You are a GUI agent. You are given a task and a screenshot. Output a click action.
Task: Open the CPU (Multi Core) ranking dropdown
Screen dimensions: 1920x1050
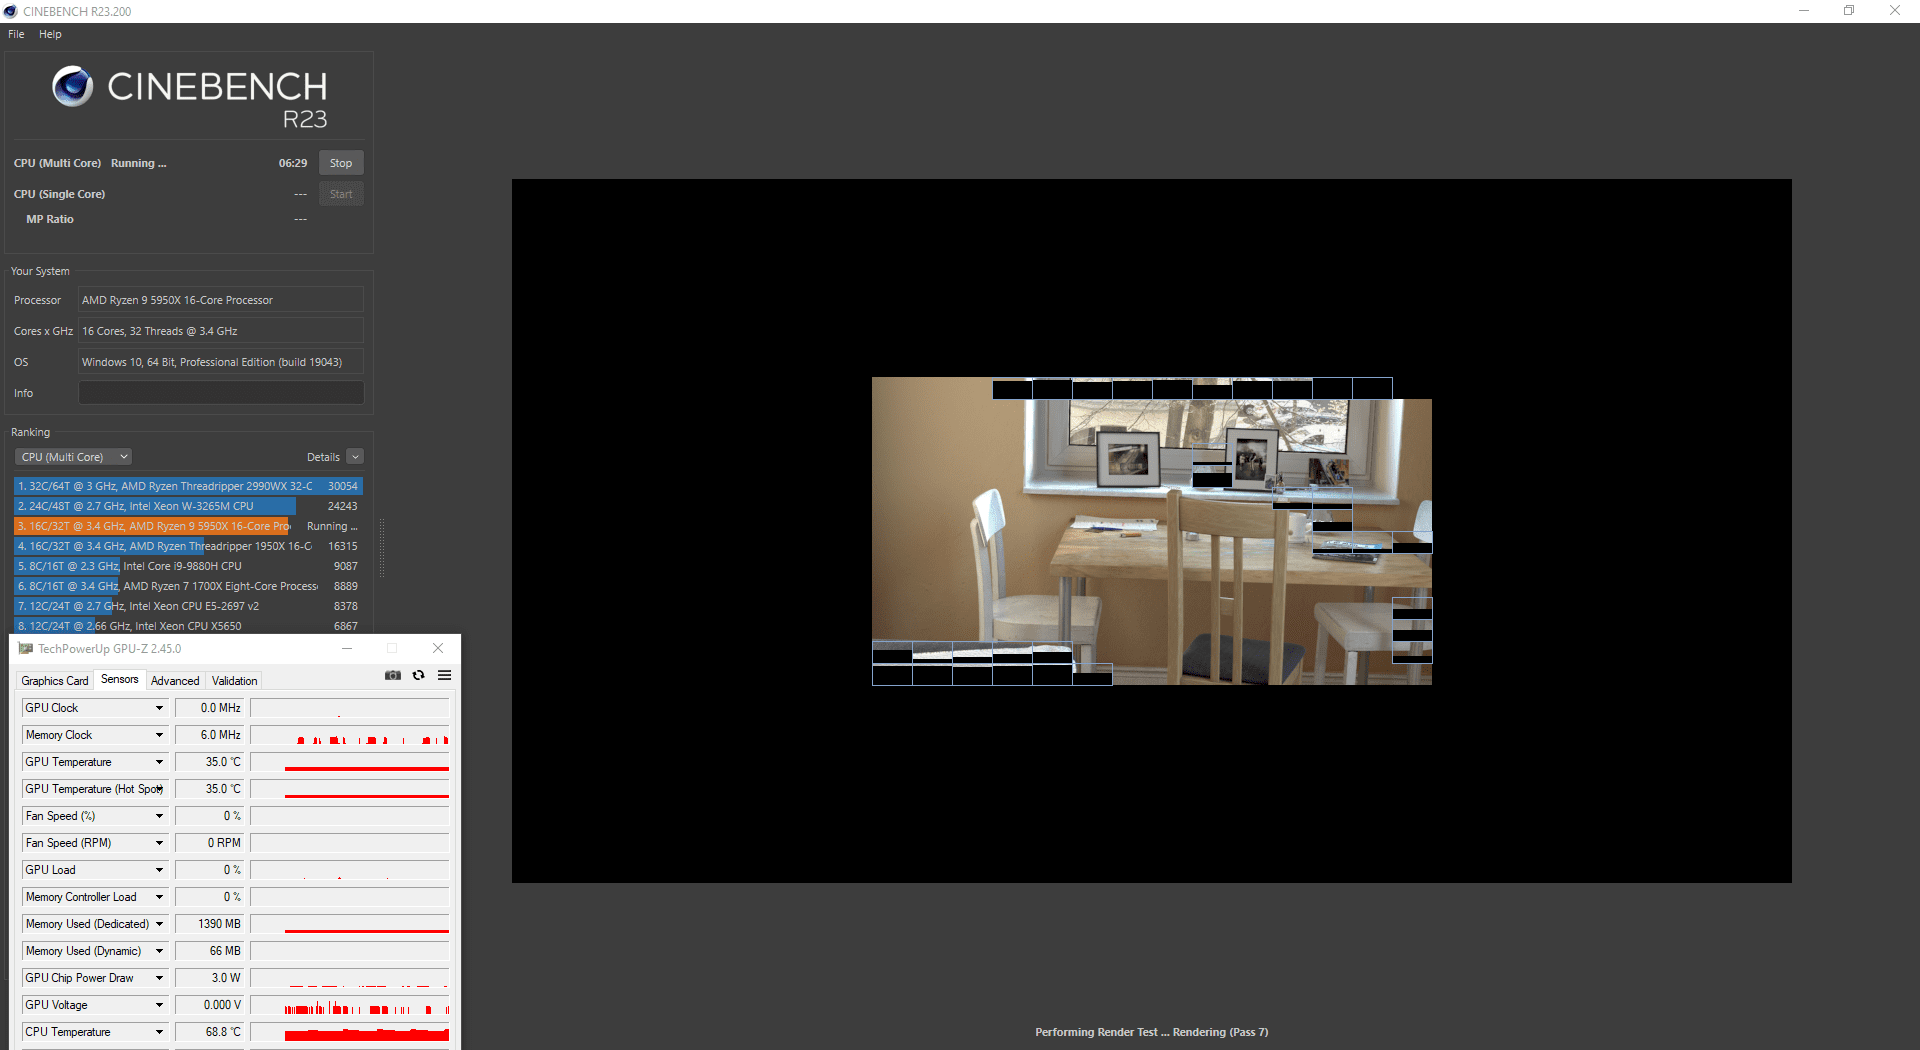click(x=74, y=457)
